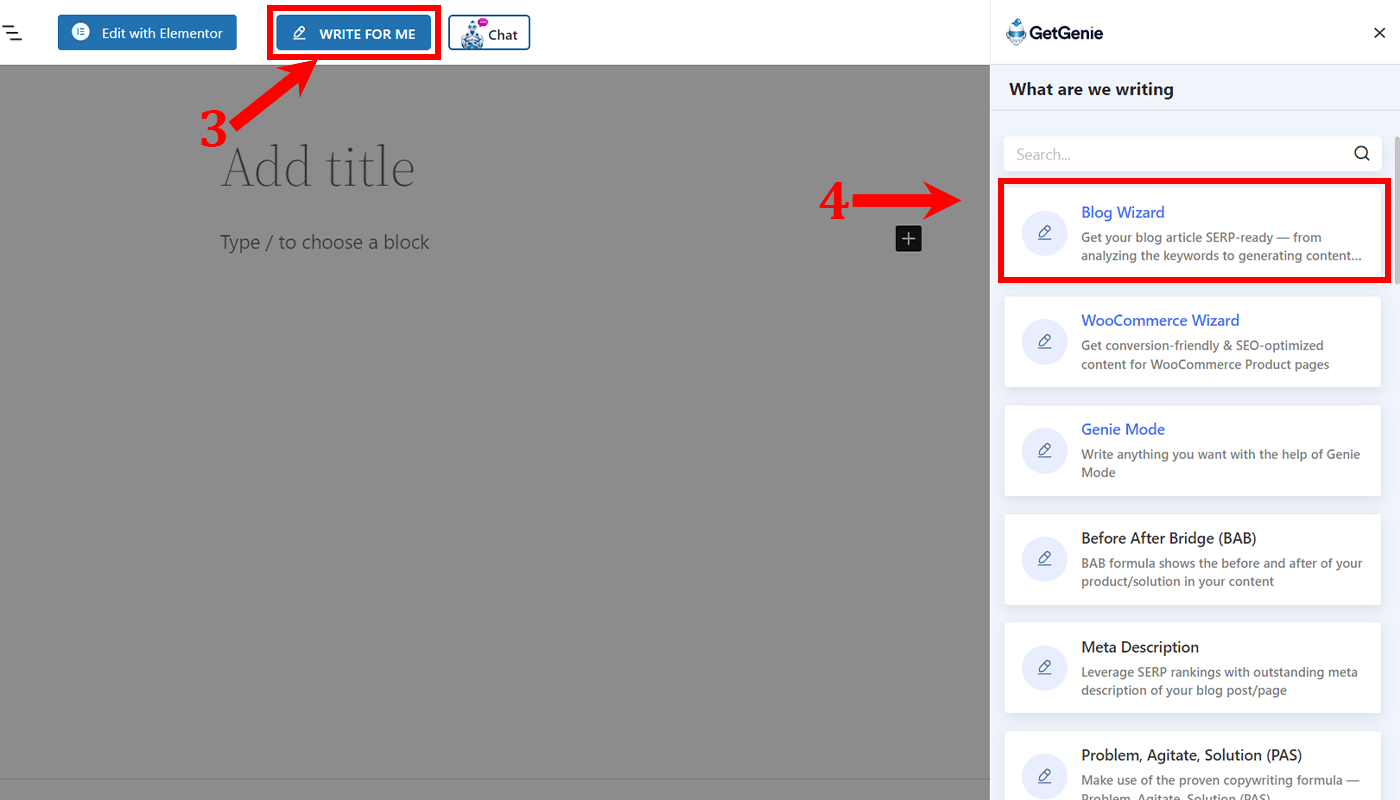Click the Add title heading field

point(318,167)
